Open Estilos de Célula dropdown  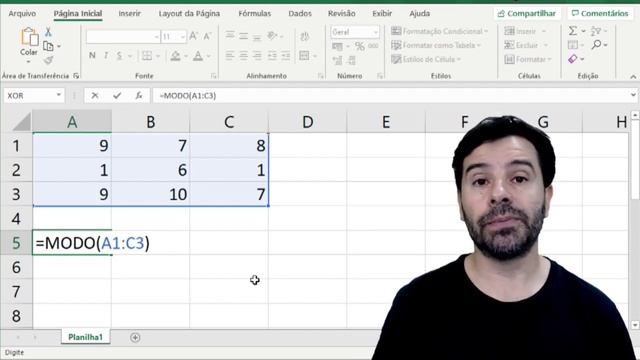[426, 60]
